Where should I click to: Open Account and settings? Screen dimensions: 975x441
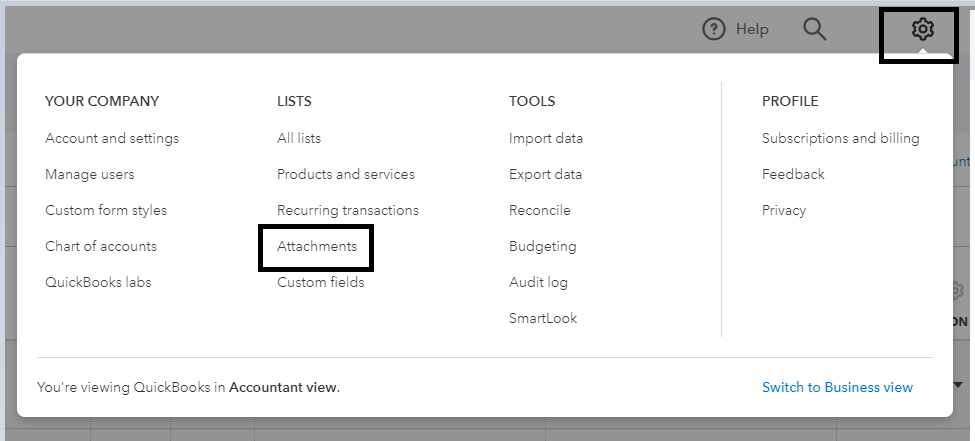click(112, 138)
